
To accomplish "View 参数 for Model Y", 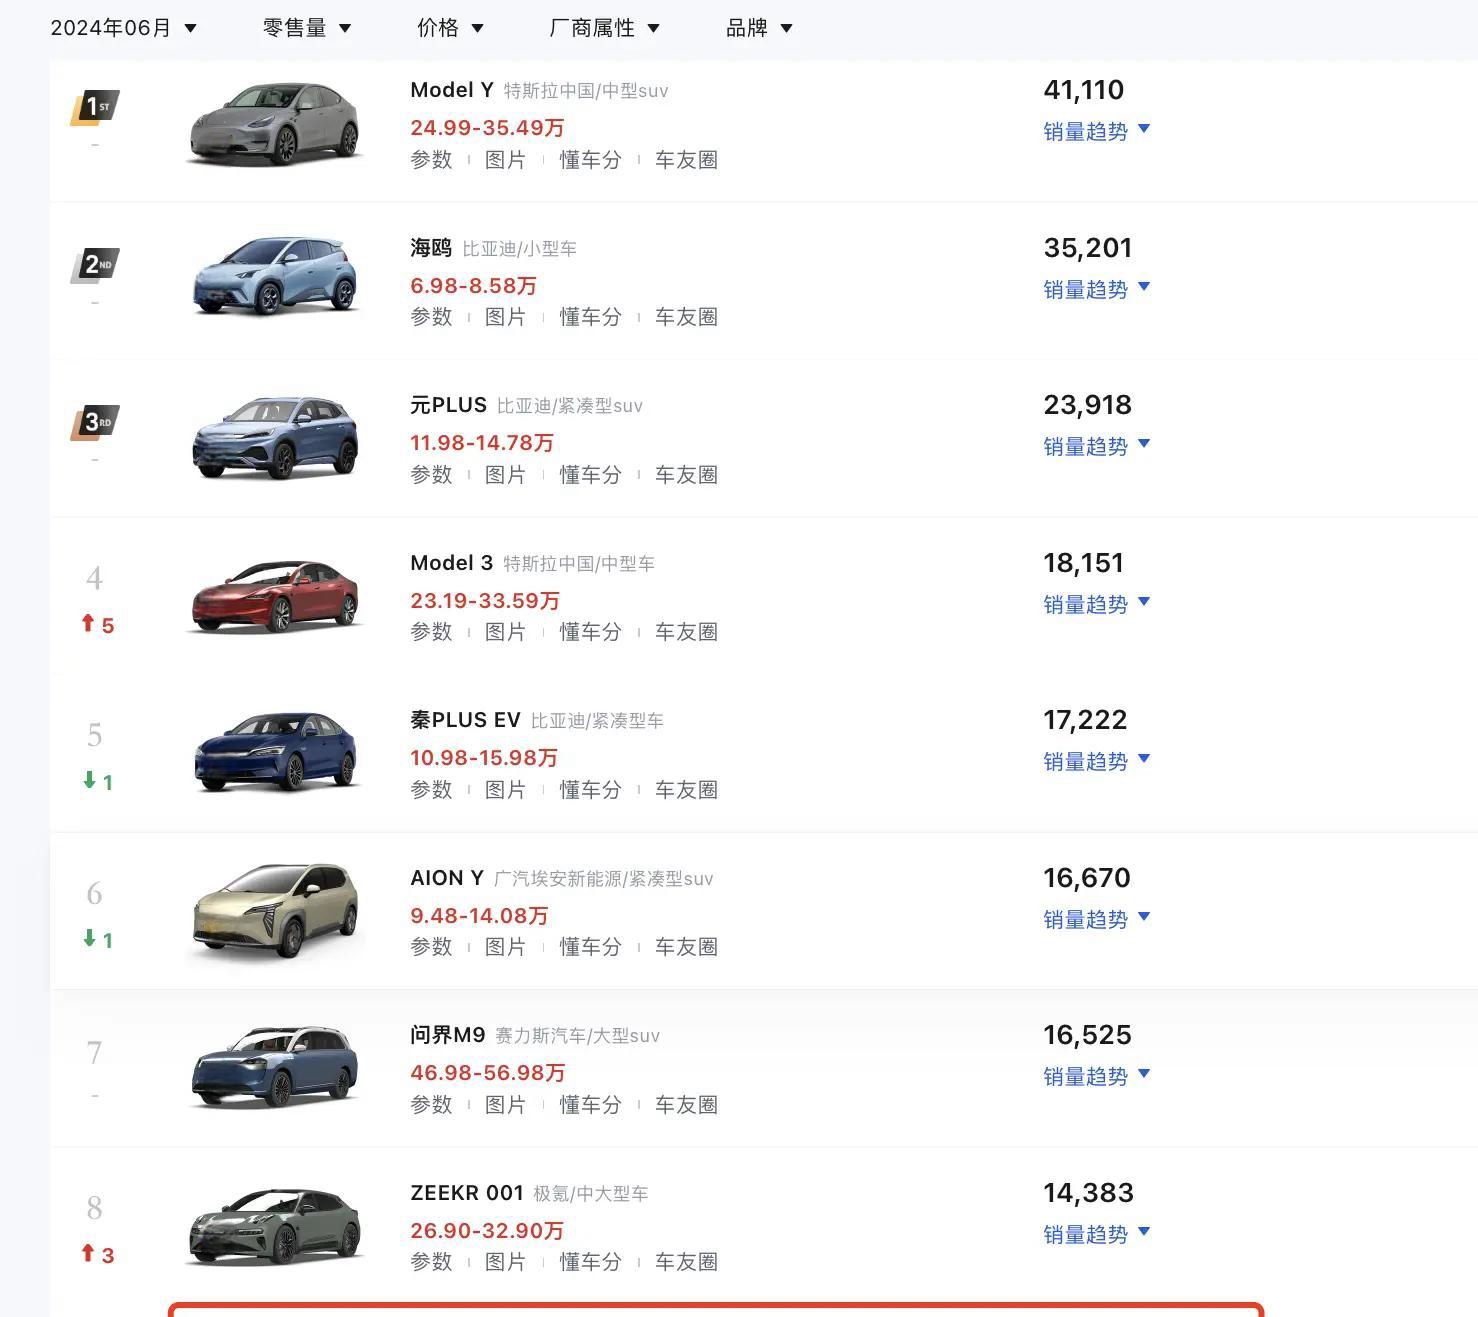I will coord(431,160).
